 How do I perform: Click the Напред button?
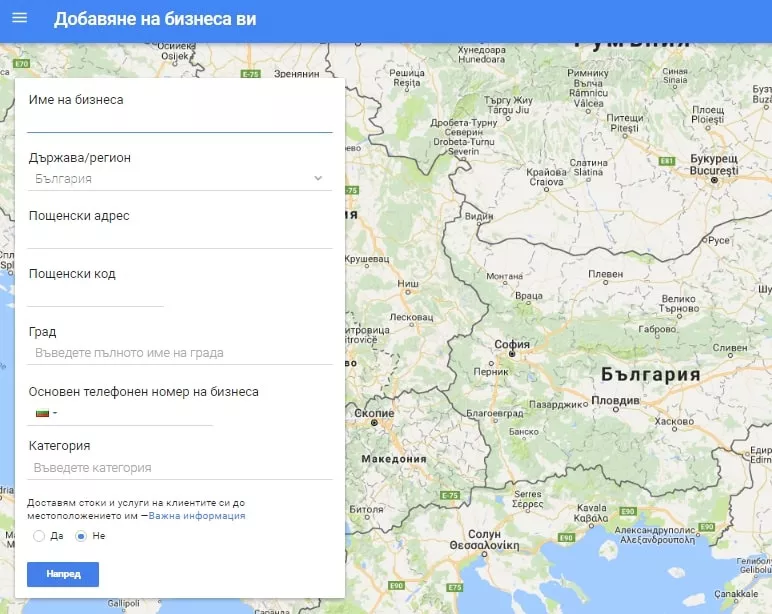63,574
